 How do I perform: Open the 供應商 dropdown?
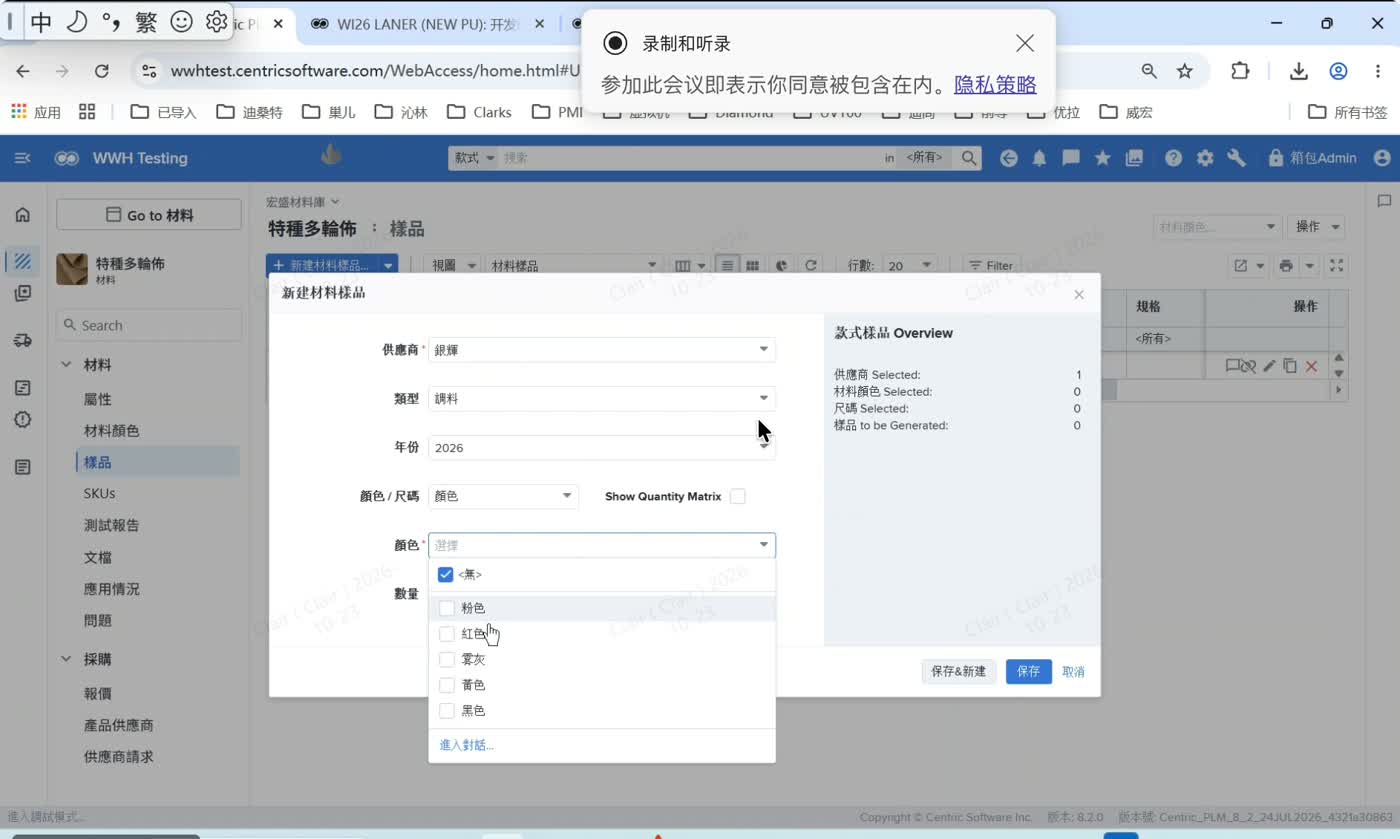(602, 350)
